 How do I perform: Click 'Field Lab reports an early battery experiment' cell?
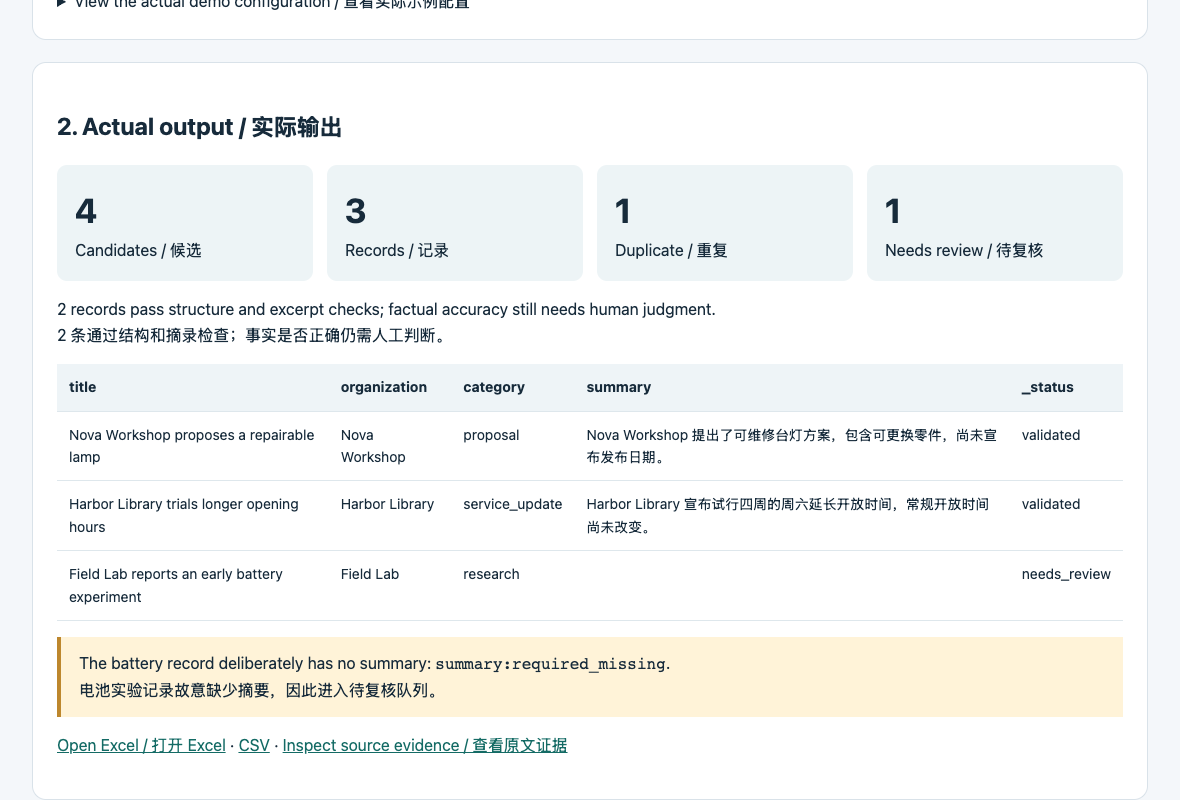175,586
